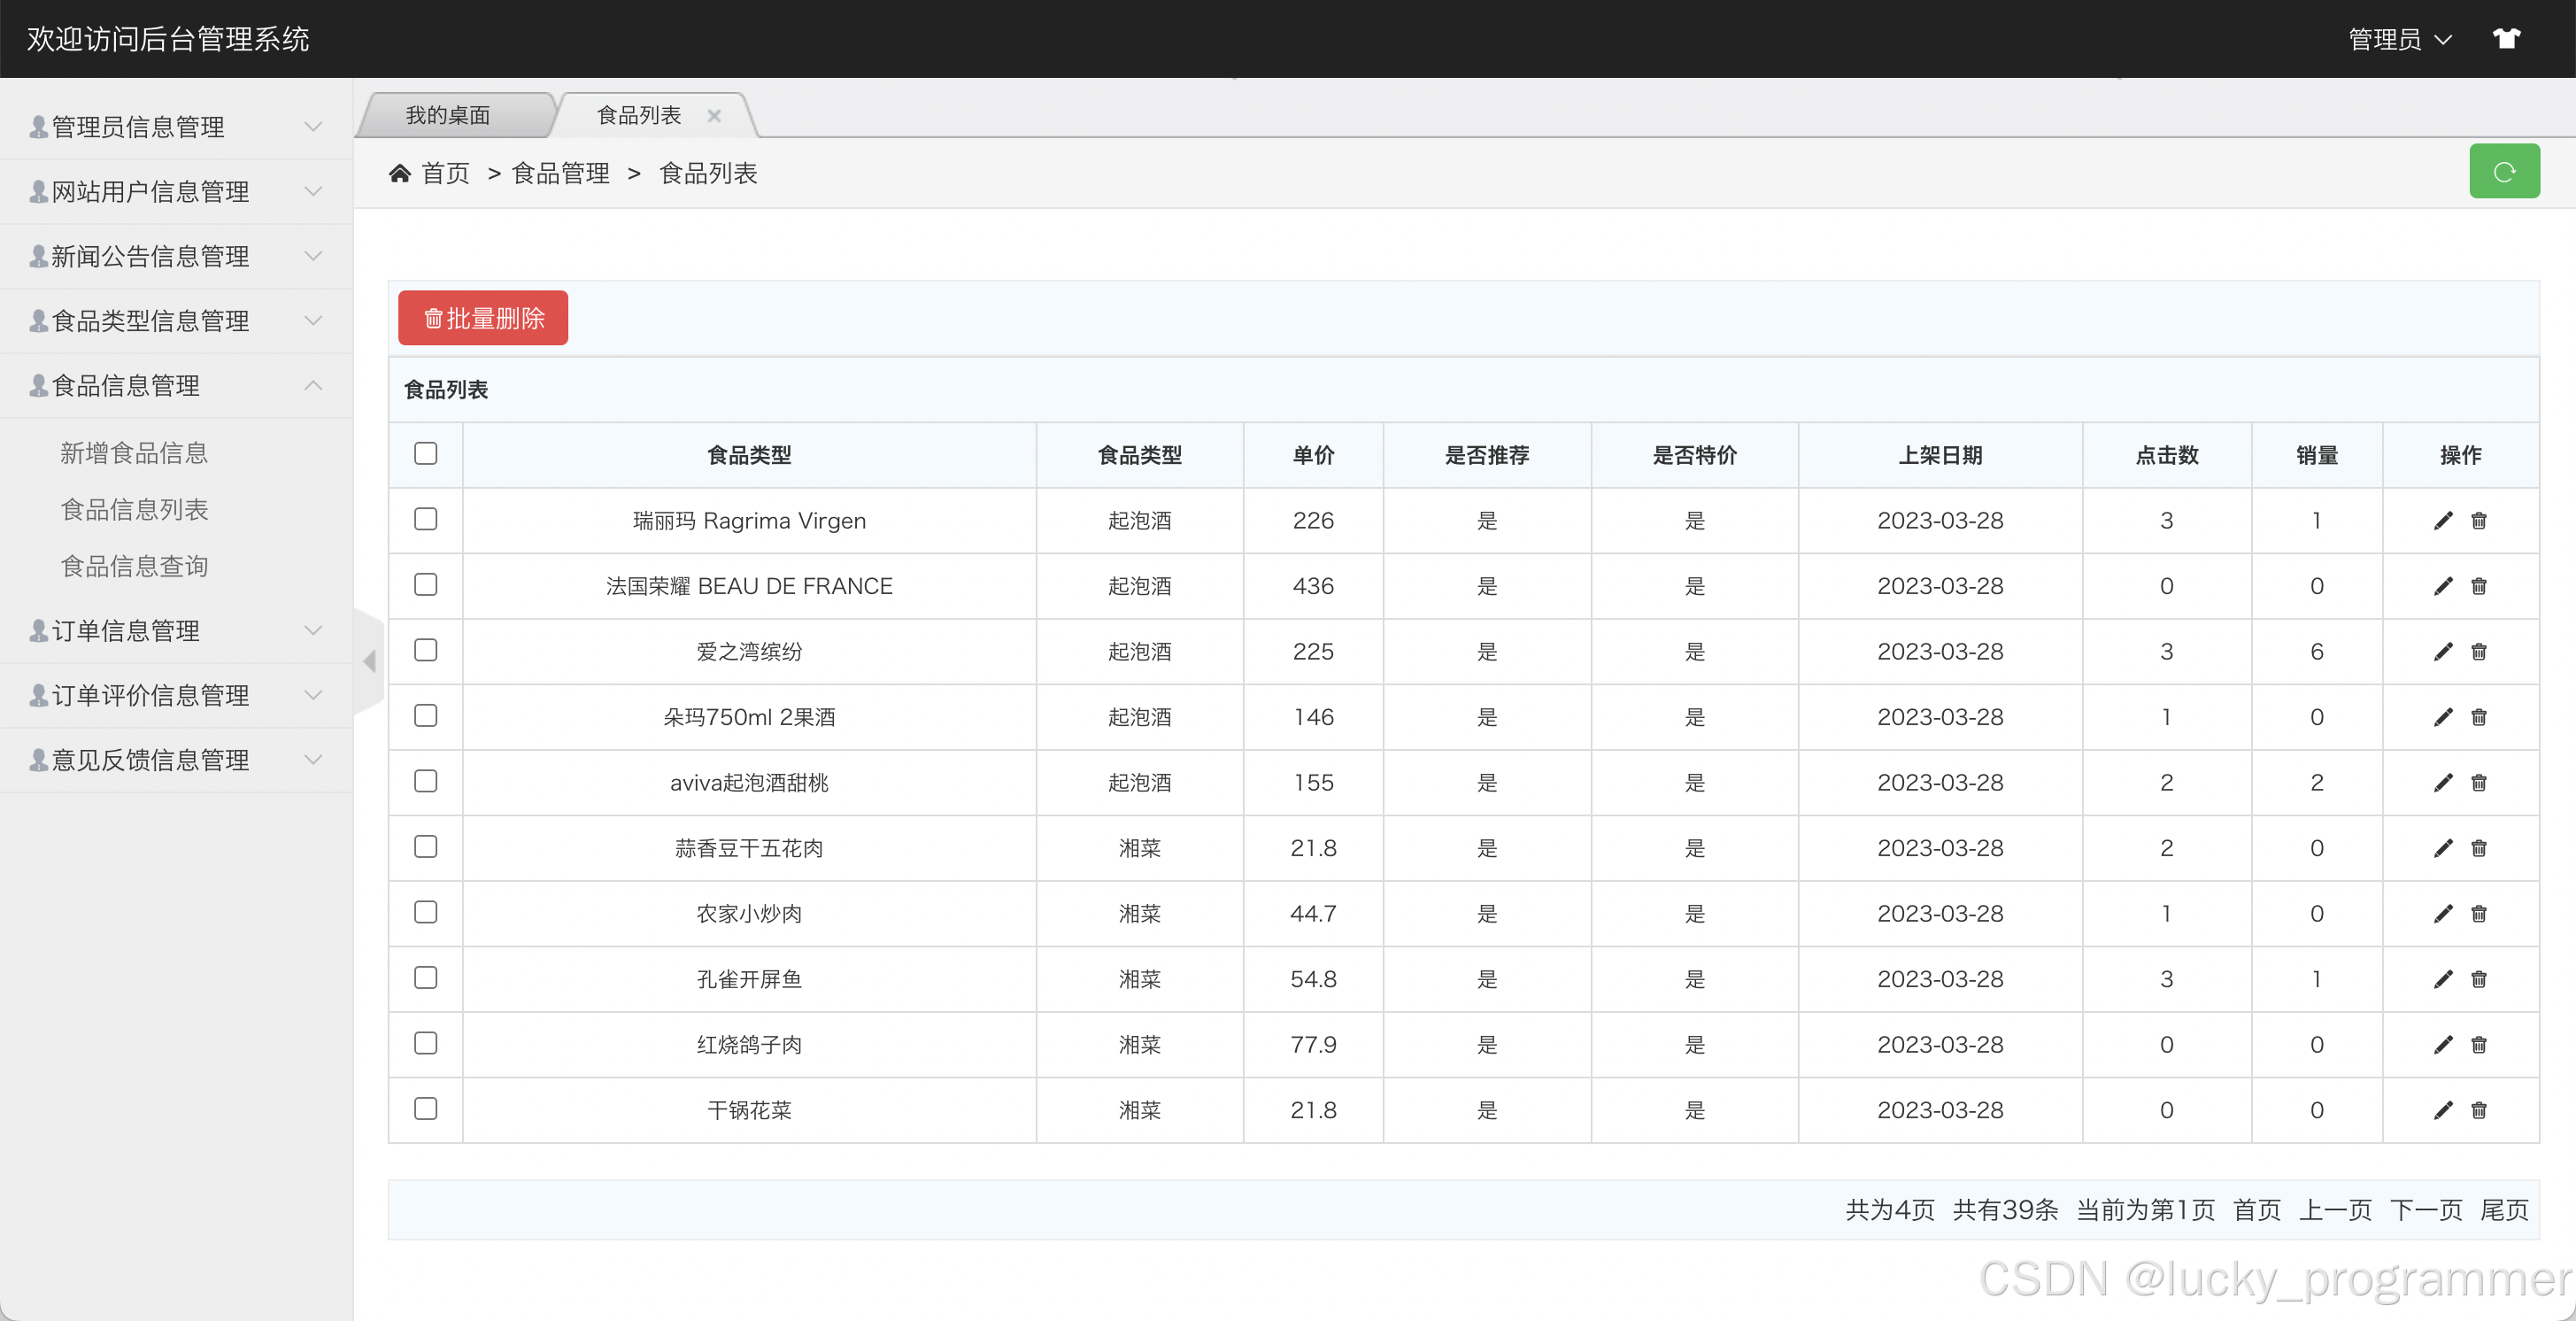Check the 红烧鸽子肉 row checkbox
This screenshot has height=1321, width=2576.
(x=426, y=1043)
